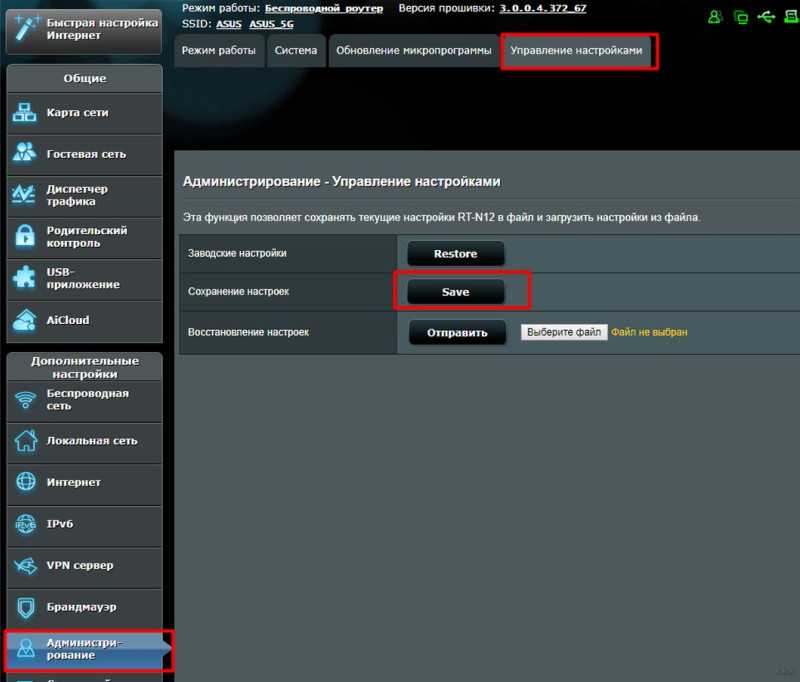The height and width of the screenshot is (682, 800).
Task: Click the Гостевая сеть guest network icon
Action: tap(24, 152)
